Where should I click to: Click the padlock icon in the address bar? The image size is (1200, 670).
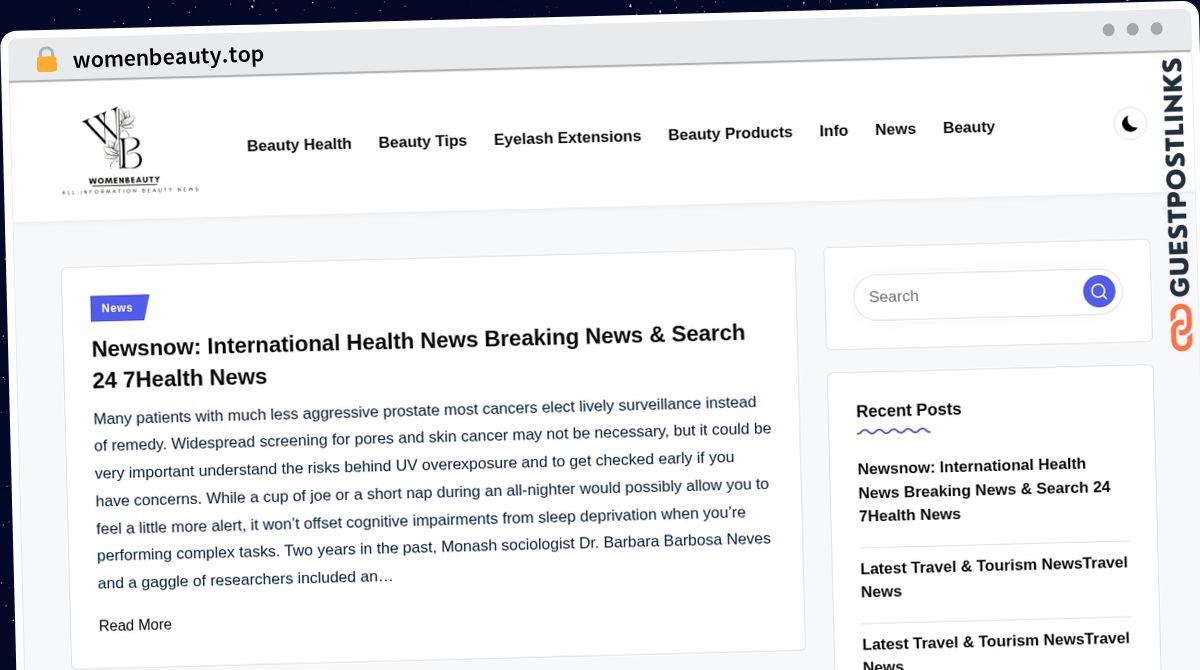46,59
